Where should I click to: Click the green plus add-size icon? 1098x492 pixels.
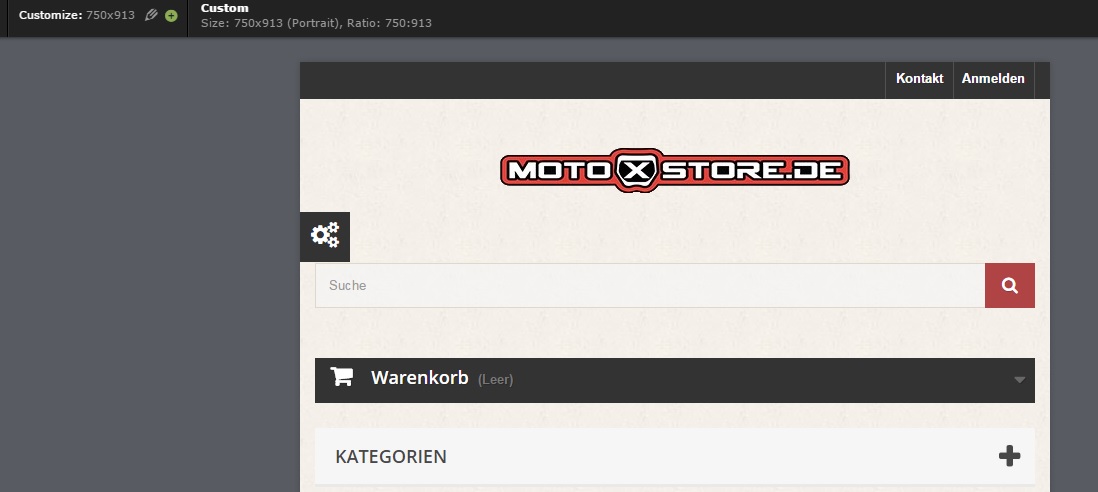pos(171,15)
